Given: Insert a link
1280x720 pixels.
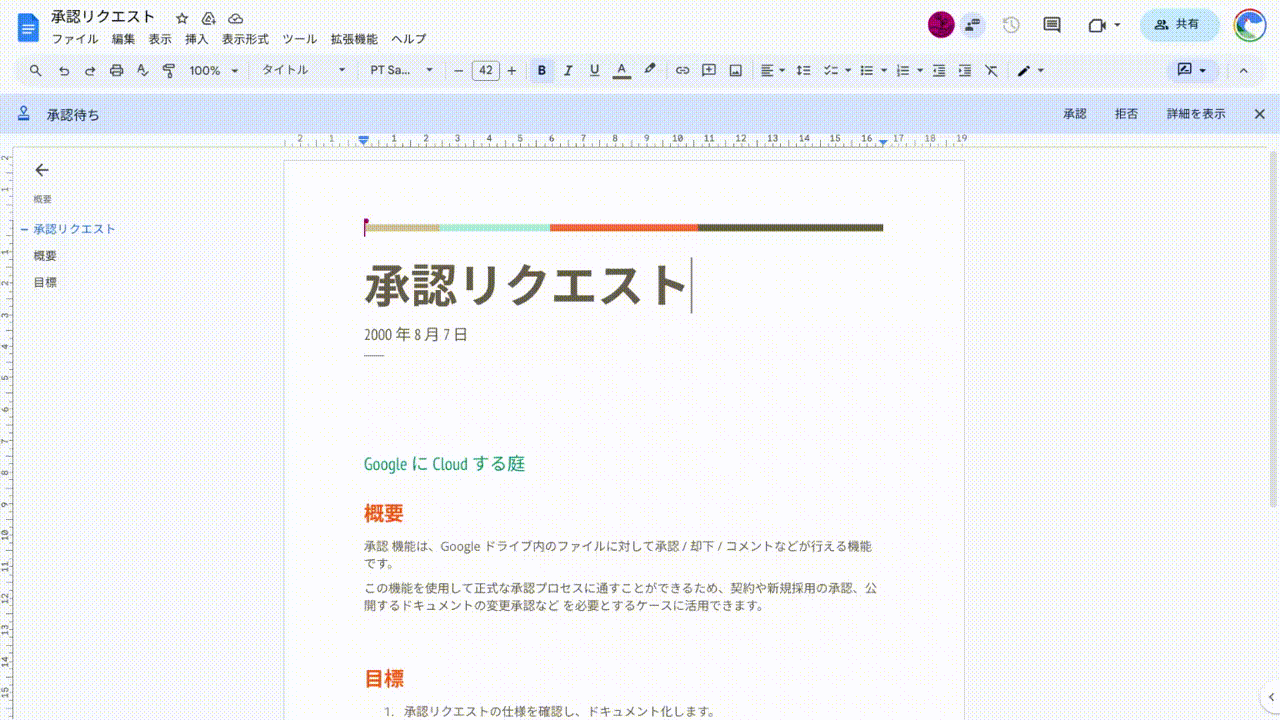Looking at the screenshot, I should [x=682, y=70].
